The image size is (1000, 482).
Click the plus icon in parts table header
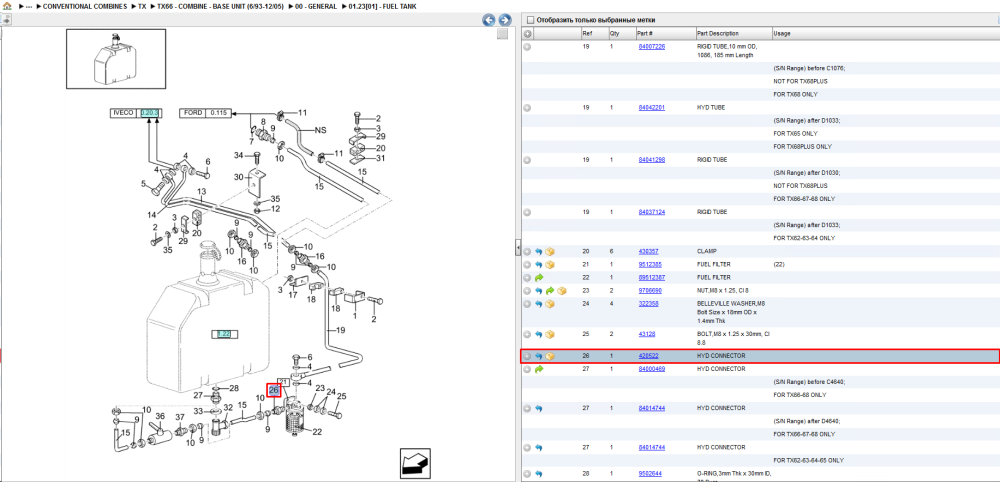527,33
